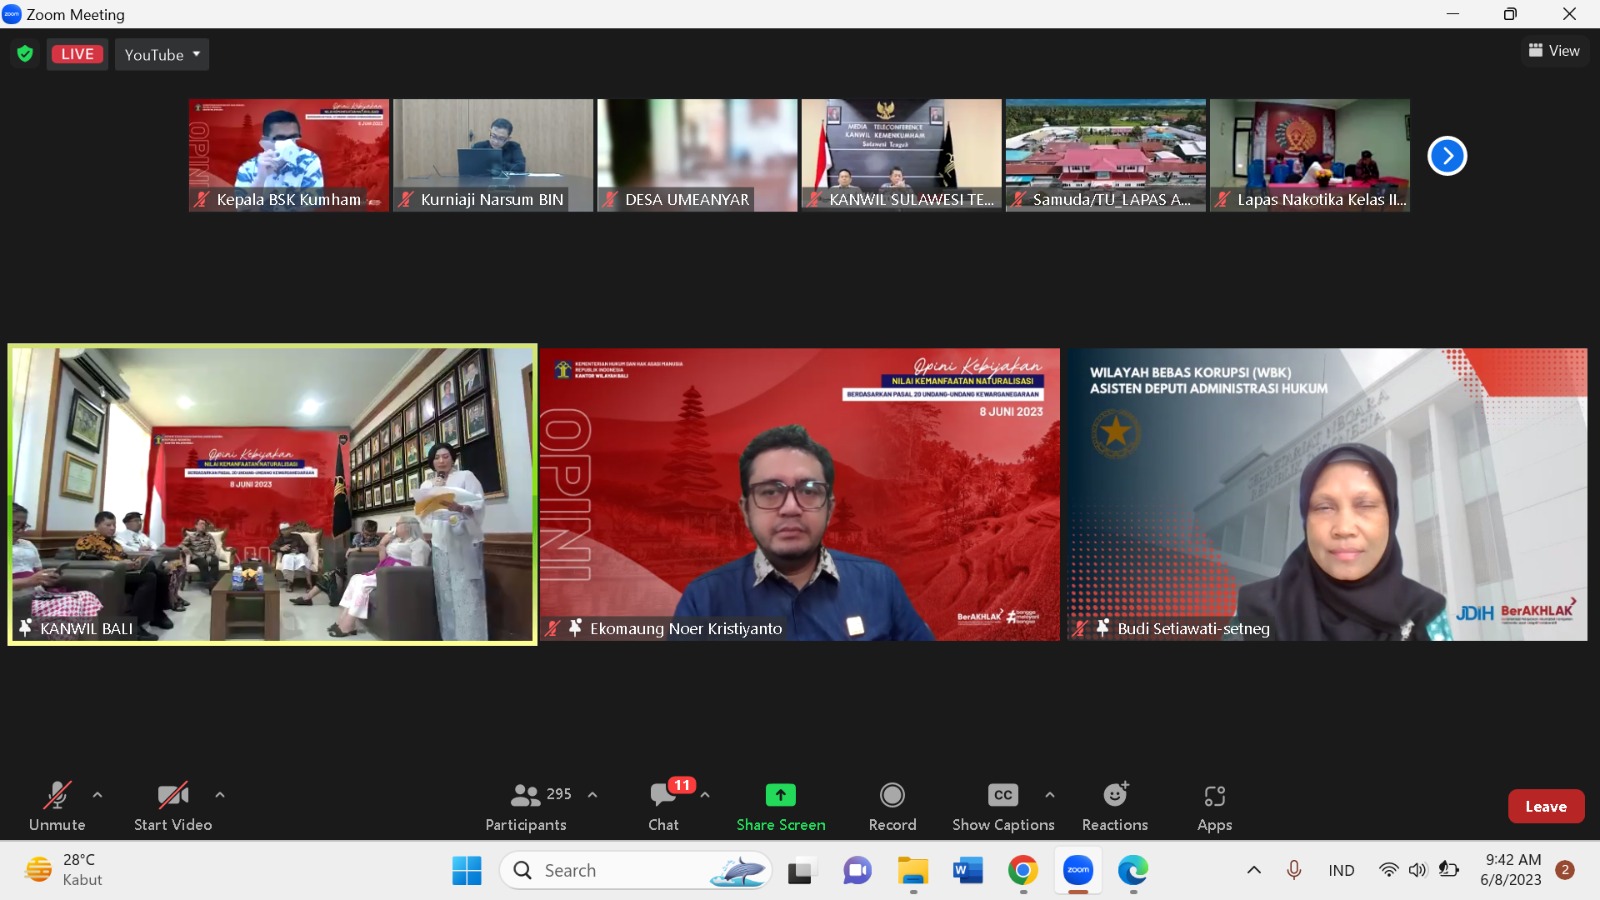Unmute the microphone
The height and width of the screenshot is (900, 1600).
pyautogui.click(x=57, y=806)
